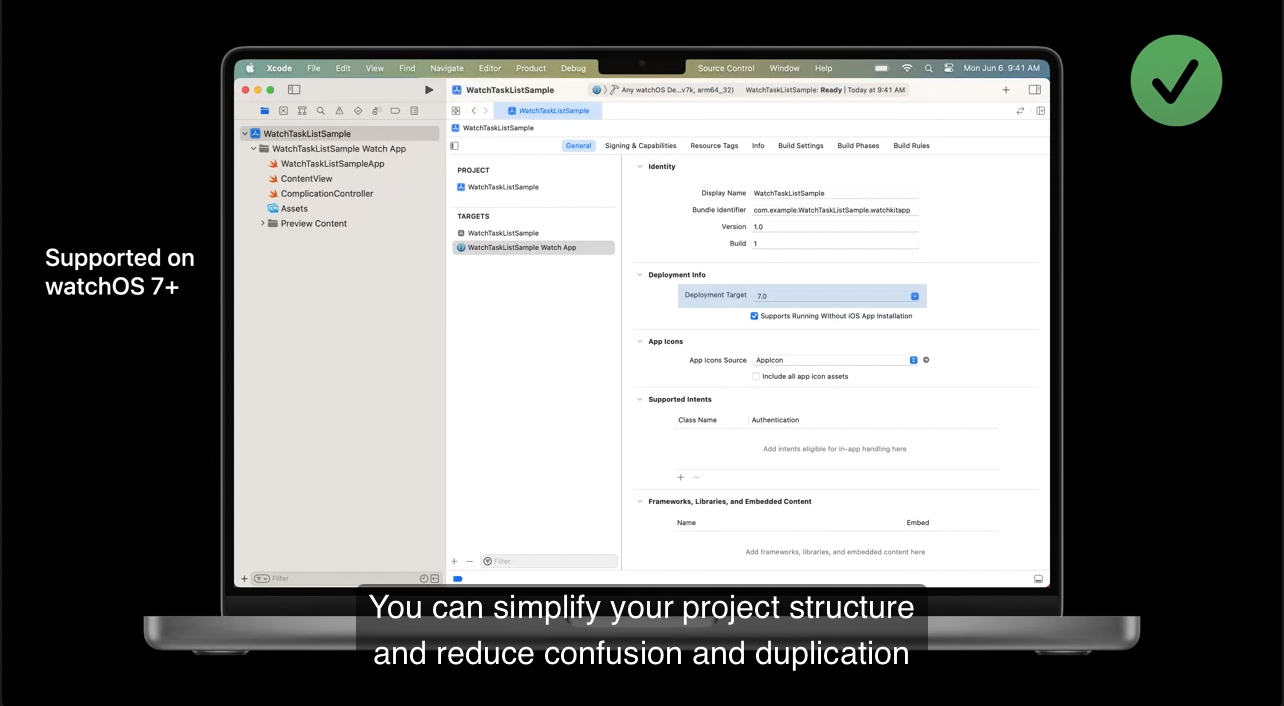Viewport: 1284px width, 706px height.
Task: Click the Run (play) button
Action: [429, 90]
